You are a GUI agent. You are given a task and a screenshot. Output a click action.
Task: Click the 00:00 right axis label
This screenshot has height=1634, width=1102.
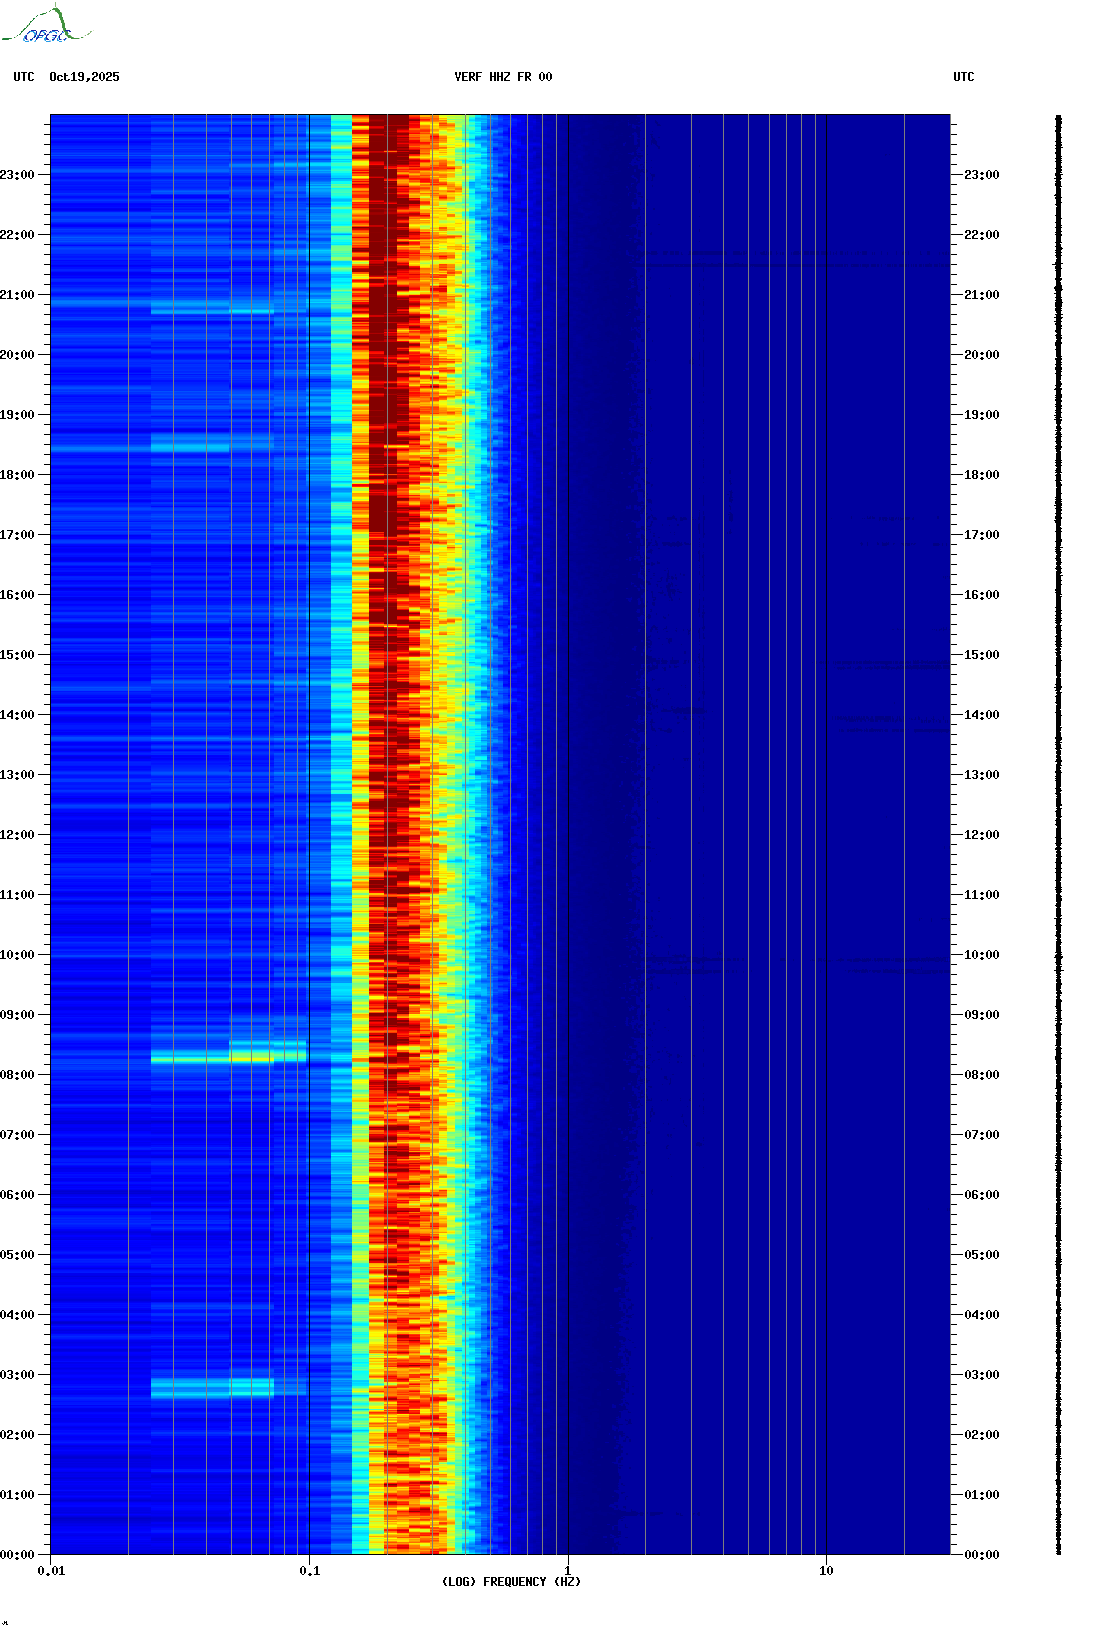pos(981,1555)
